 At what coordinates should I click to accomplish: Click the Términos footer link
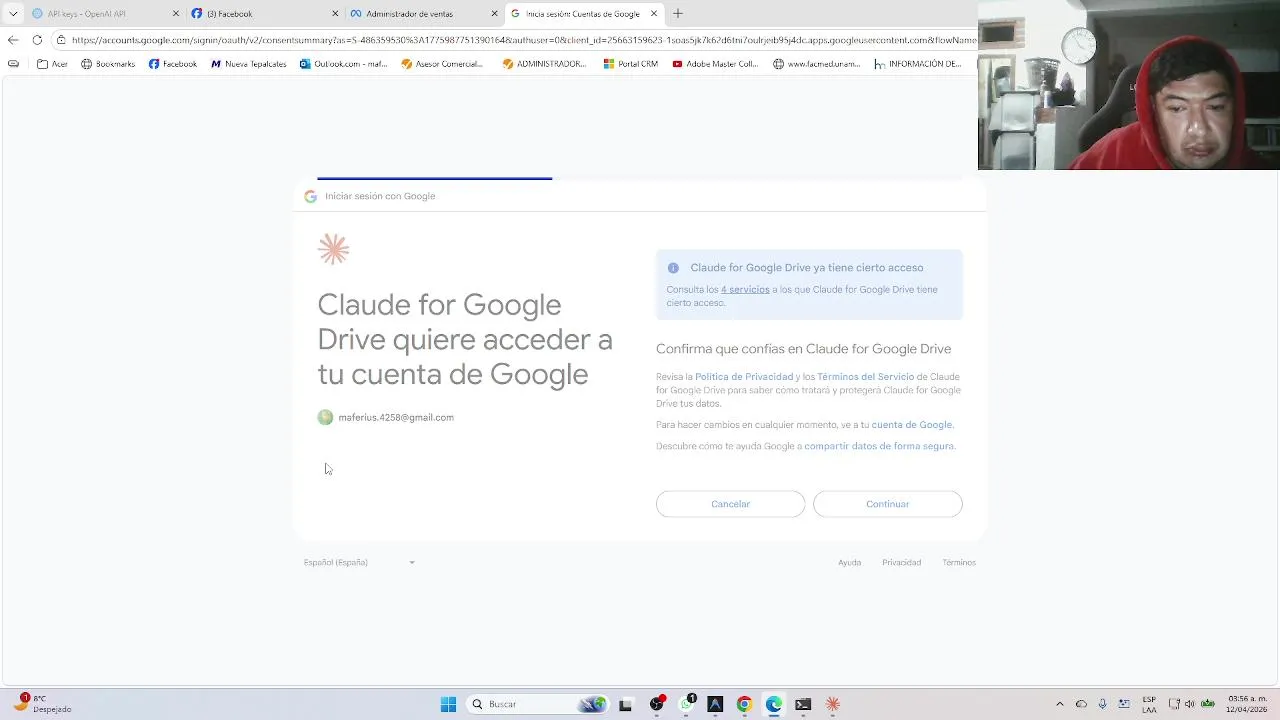pyautogui.click(x=959, y=563)
